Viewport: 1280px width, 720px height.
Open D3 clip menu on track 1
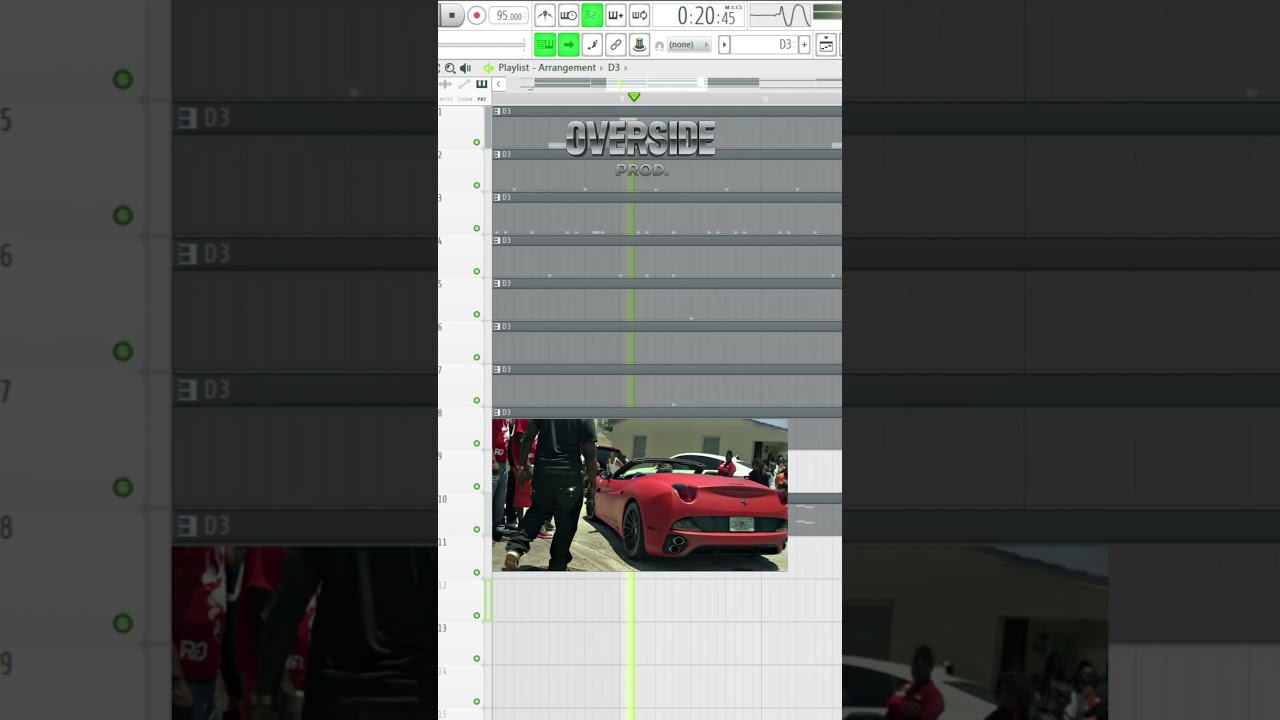[x=497, y=111]
